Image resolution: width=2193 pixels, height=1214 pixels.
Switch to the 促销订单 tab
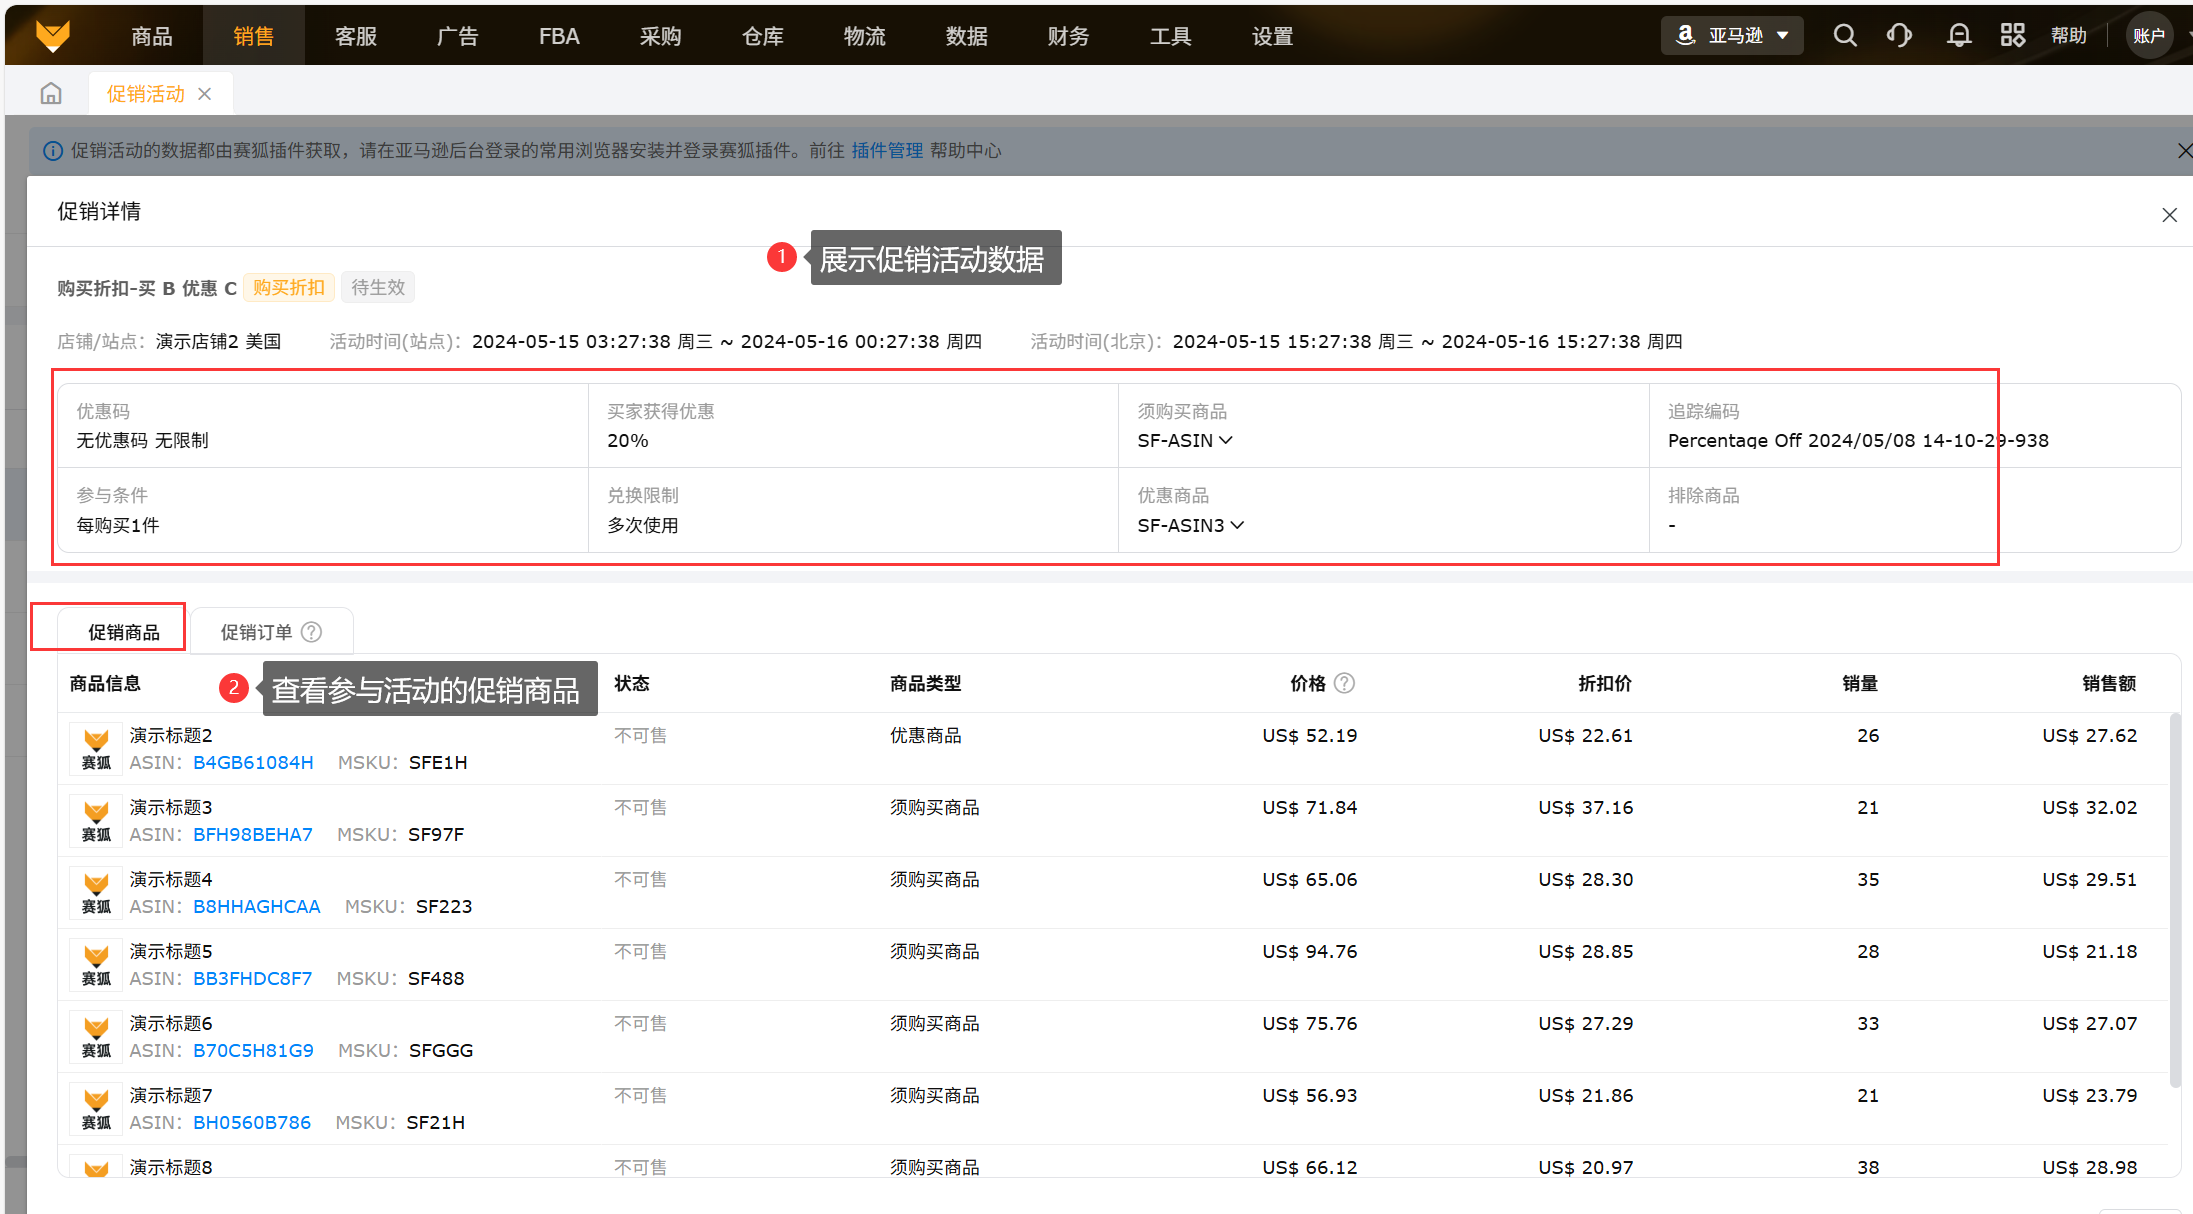[257, 632]
